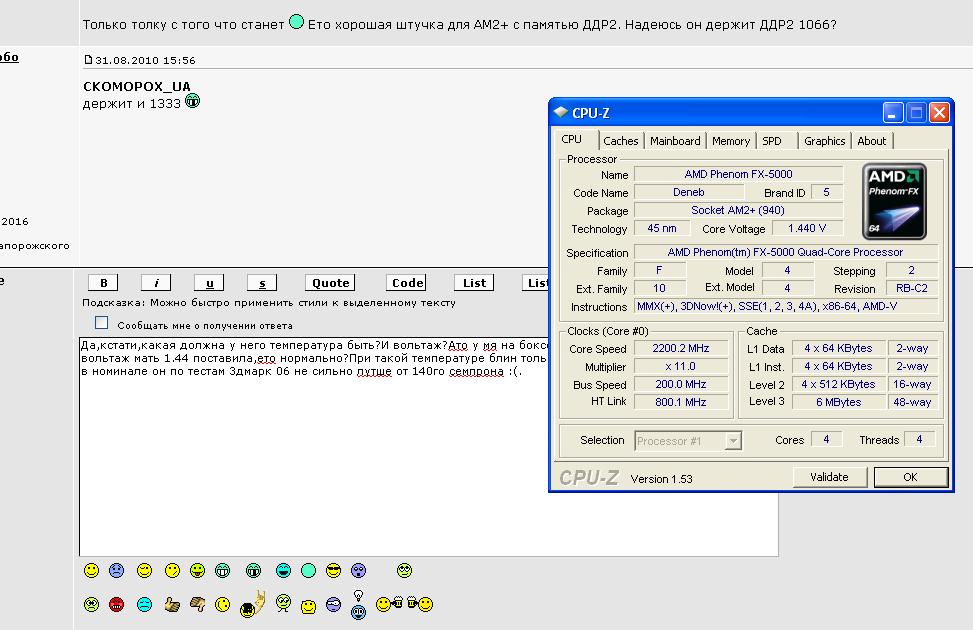Click the Quote formatting button
This screenshot has height=630, width=973.
click(330, 282)
